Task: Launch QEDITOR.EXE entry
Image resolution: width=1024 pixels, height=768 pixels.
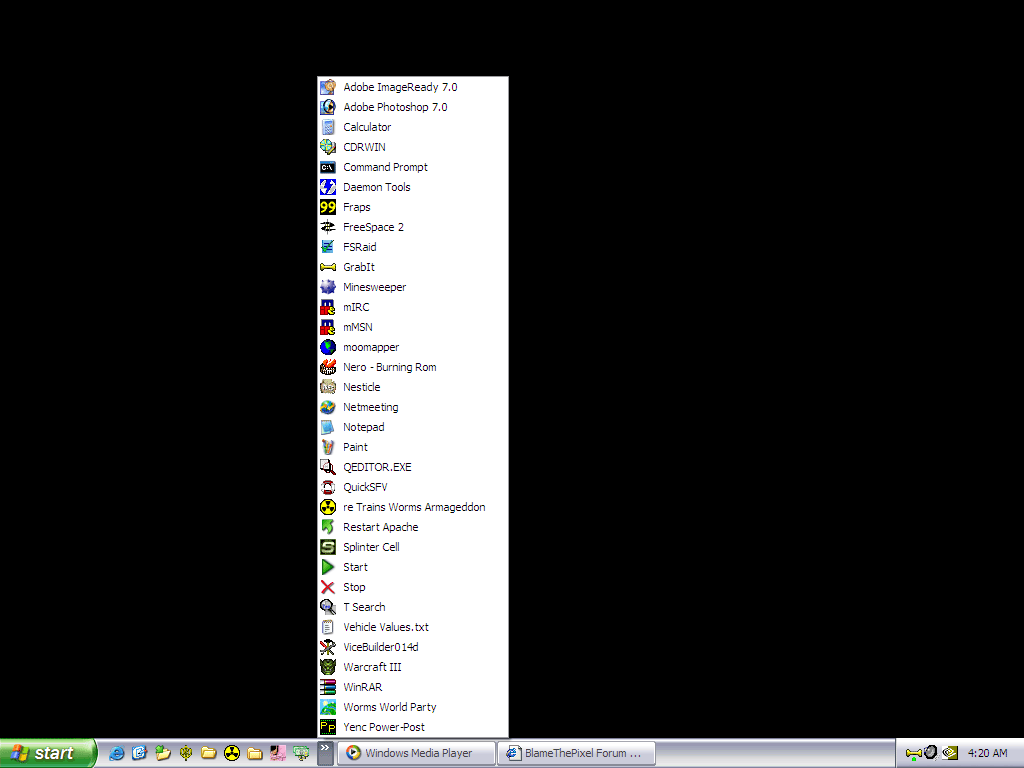Action: pyautogui.click(x=413, y=467)
